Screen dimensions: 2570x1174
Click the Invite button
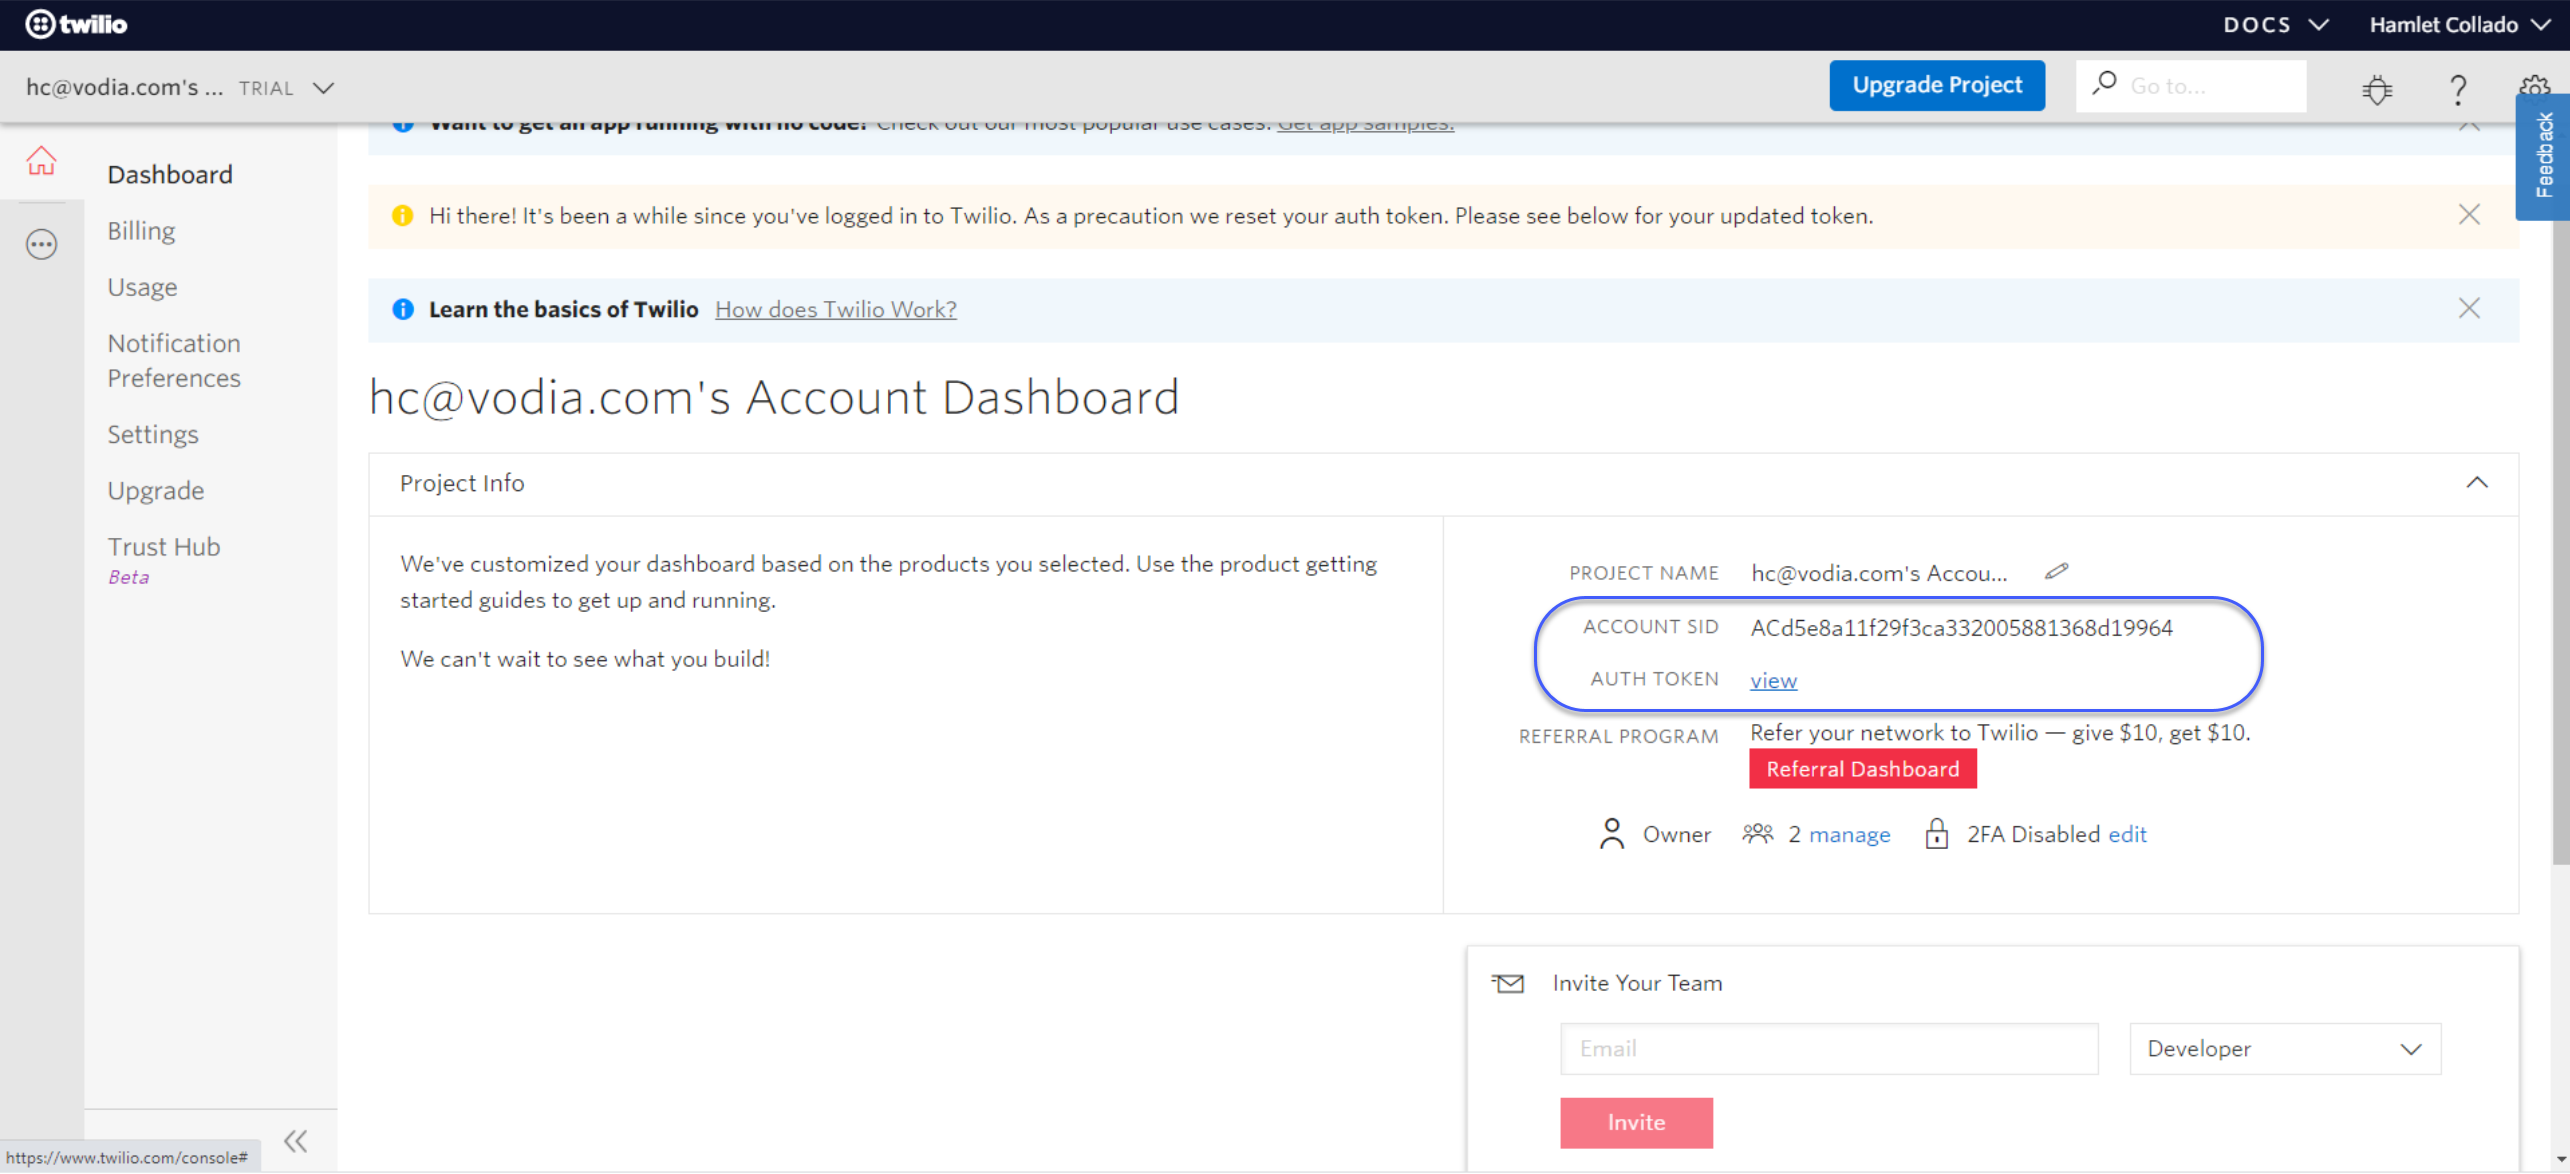point(1636,1123)
